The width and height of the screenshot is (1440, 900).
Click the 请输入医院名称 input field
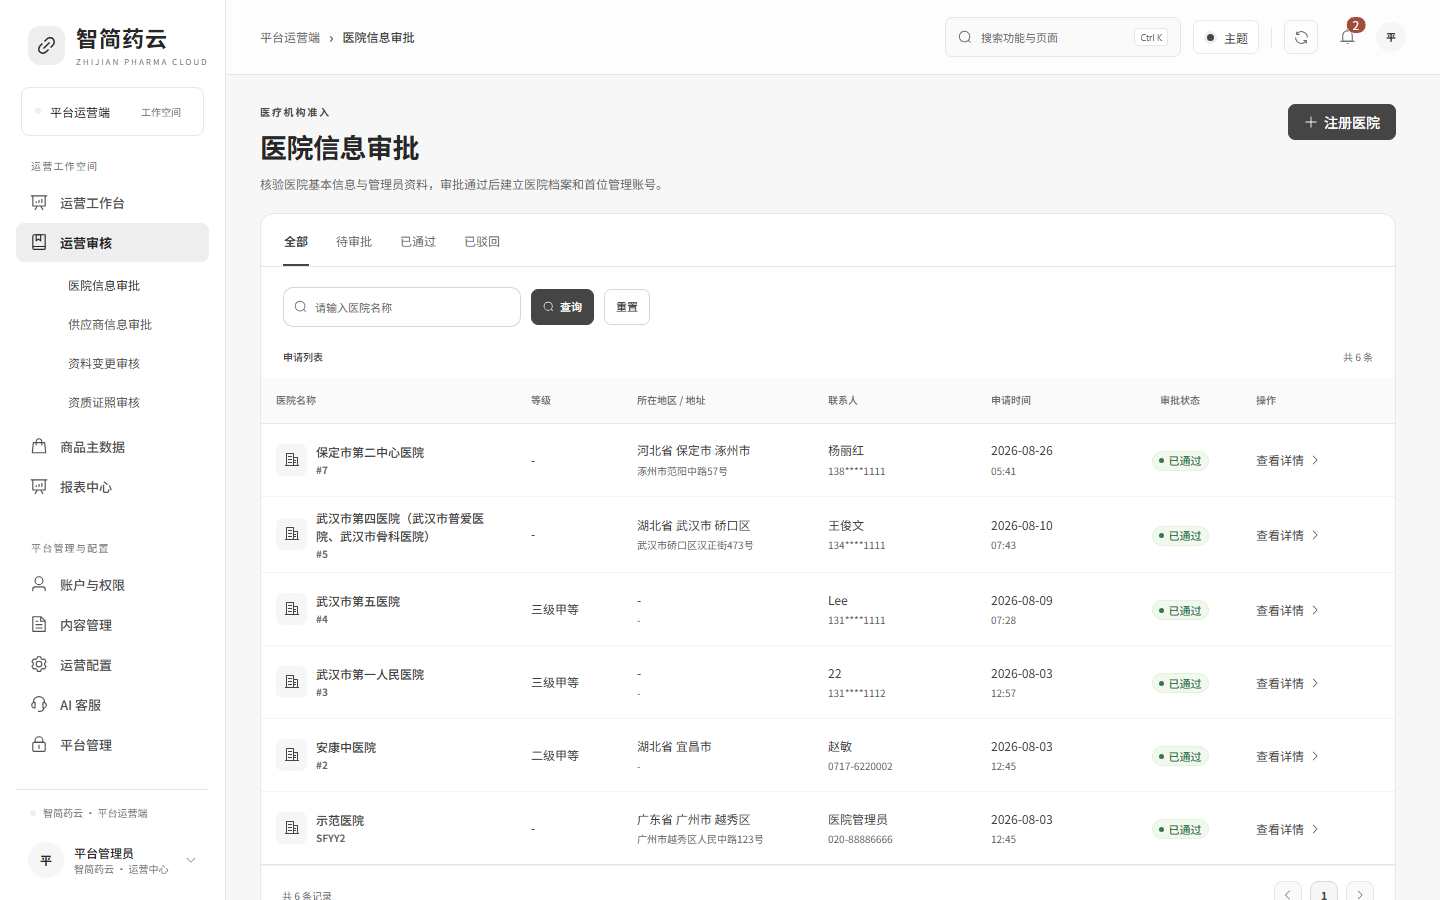click(402, 307)
